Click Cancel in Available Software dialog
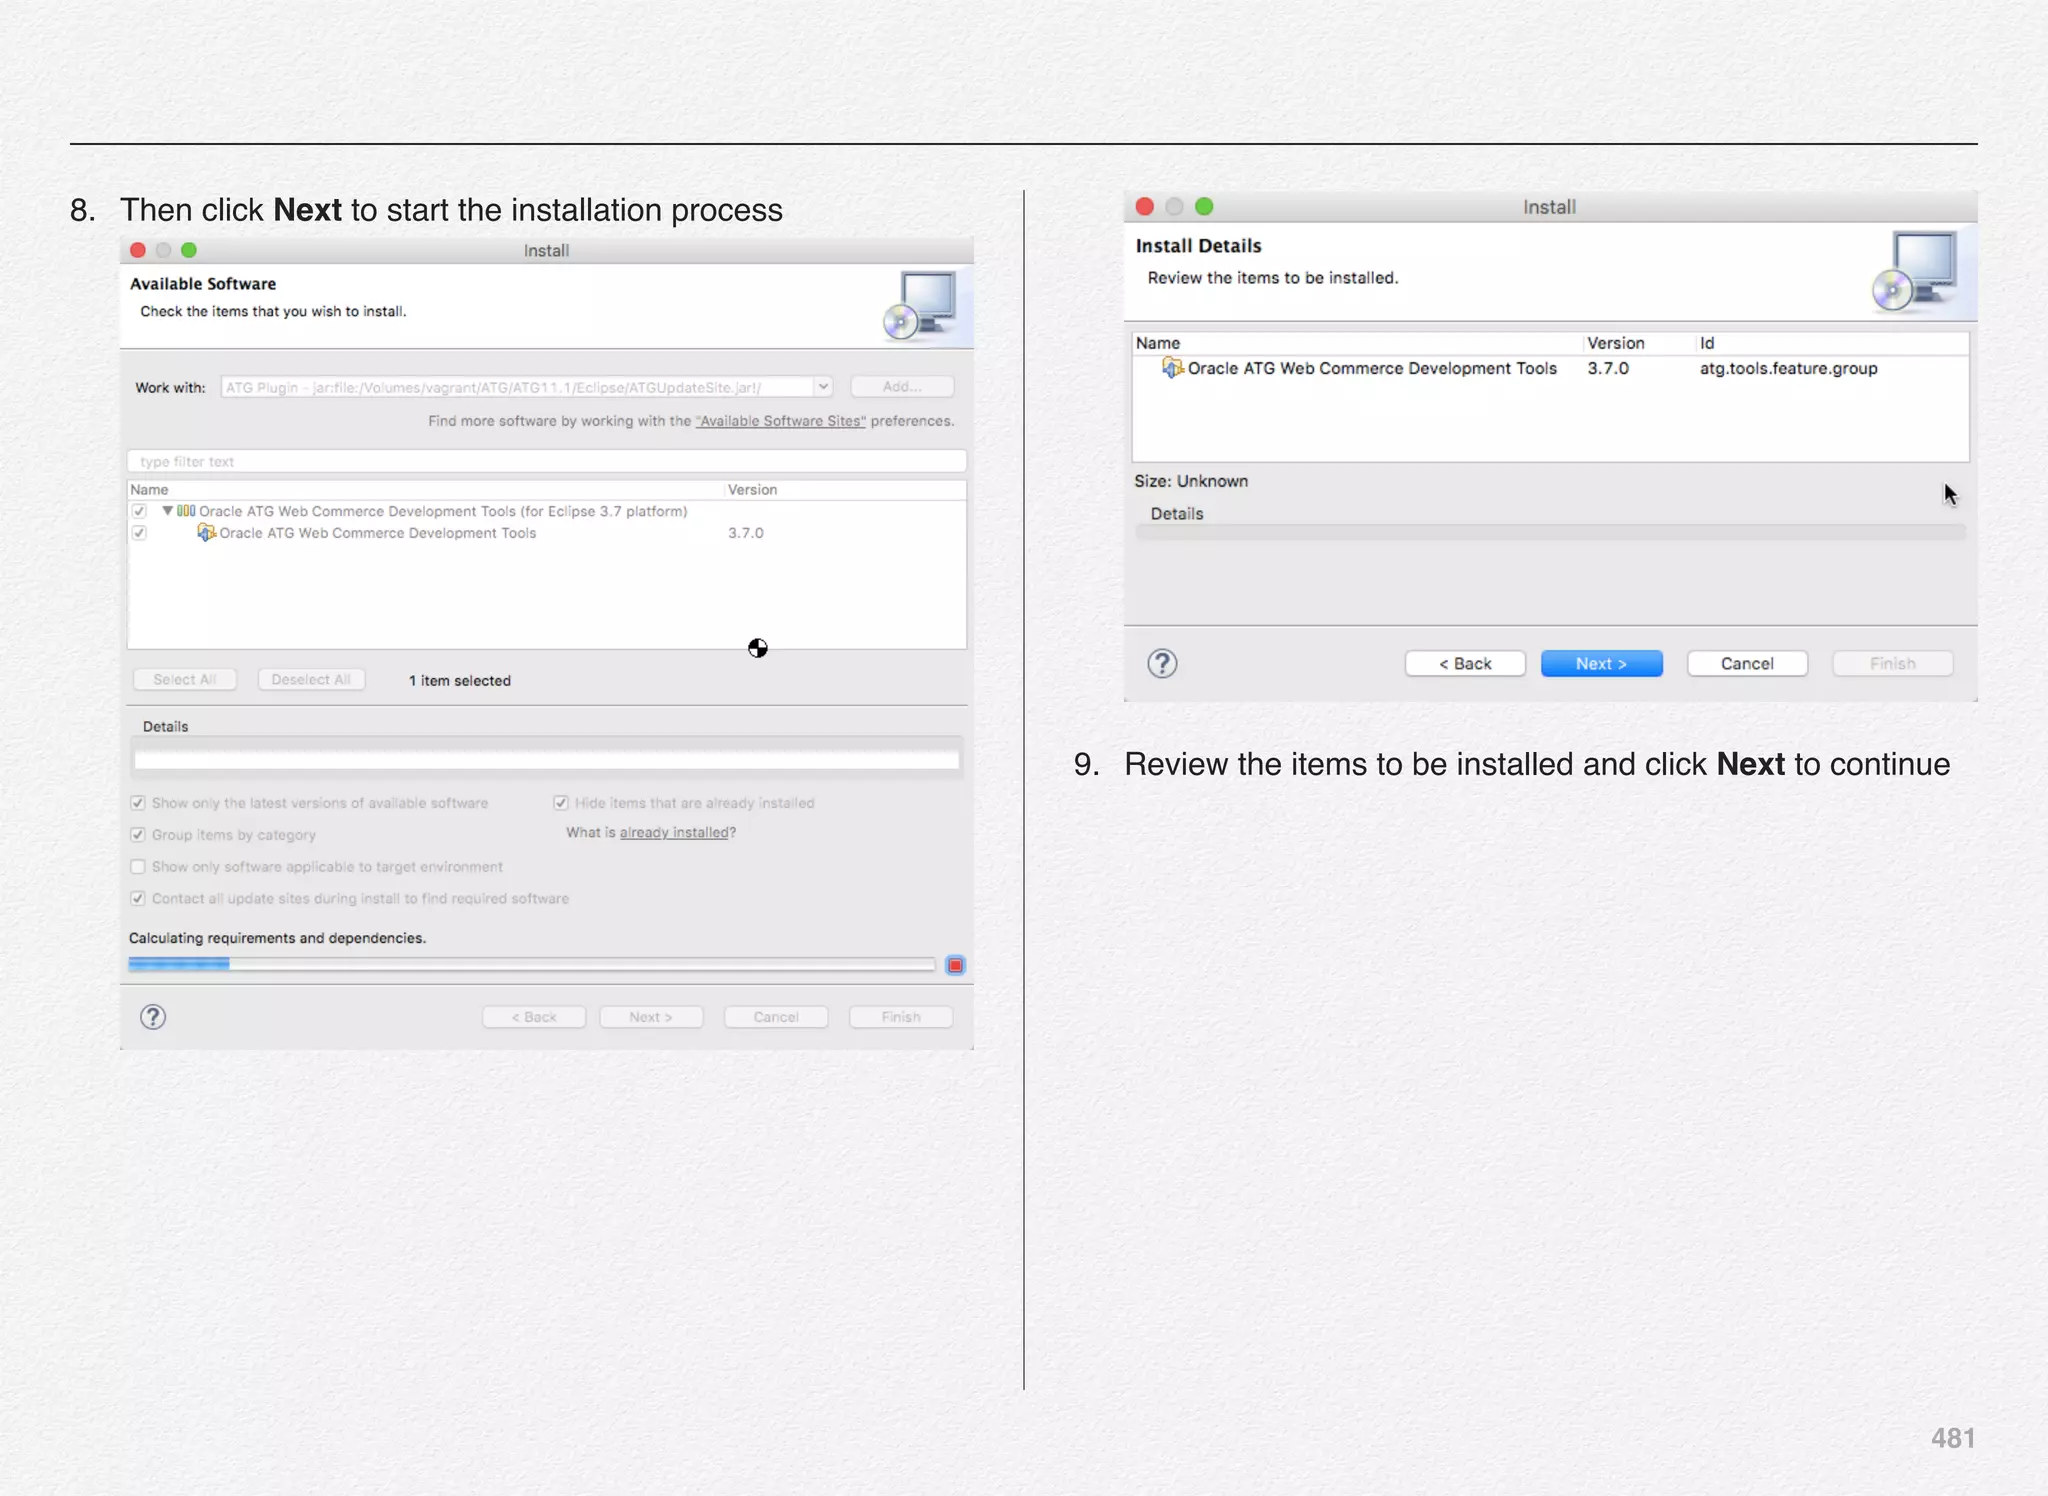The image size is (2048, 1496). click(776, 1017)
